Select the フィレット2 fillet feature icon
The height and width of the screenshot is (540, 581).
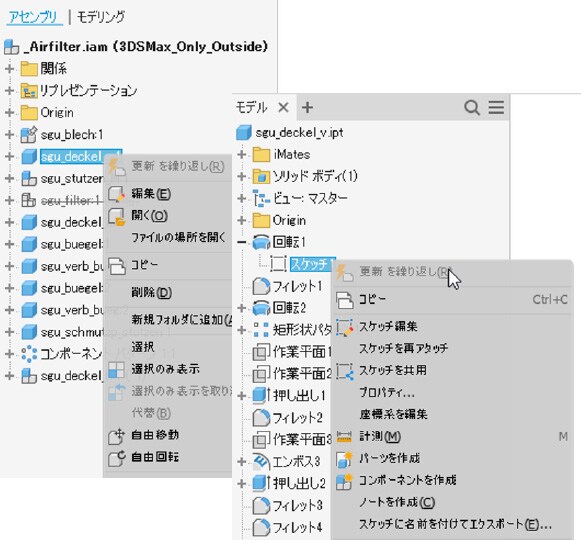(261, 418)
